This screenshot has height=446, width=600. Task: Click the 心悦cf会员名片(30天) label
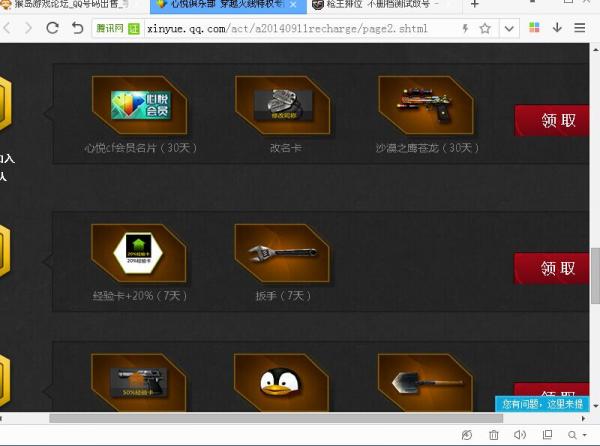point(141,148)
